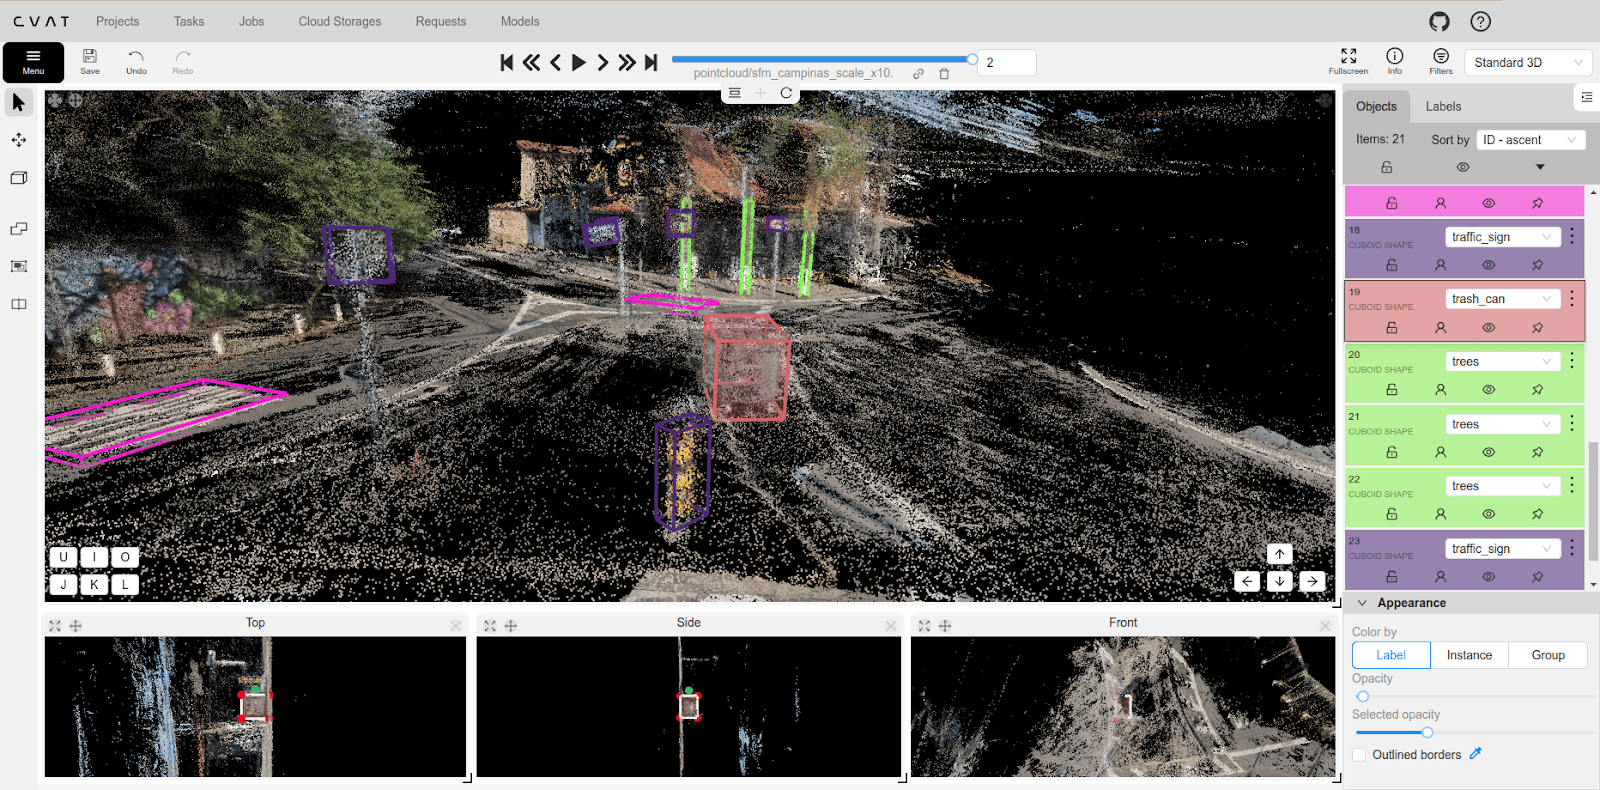The height and width of the screenshot is (790, 1600).
Task: Enable the Outlined borders checkbox
Action: (x=1359, y=755)
